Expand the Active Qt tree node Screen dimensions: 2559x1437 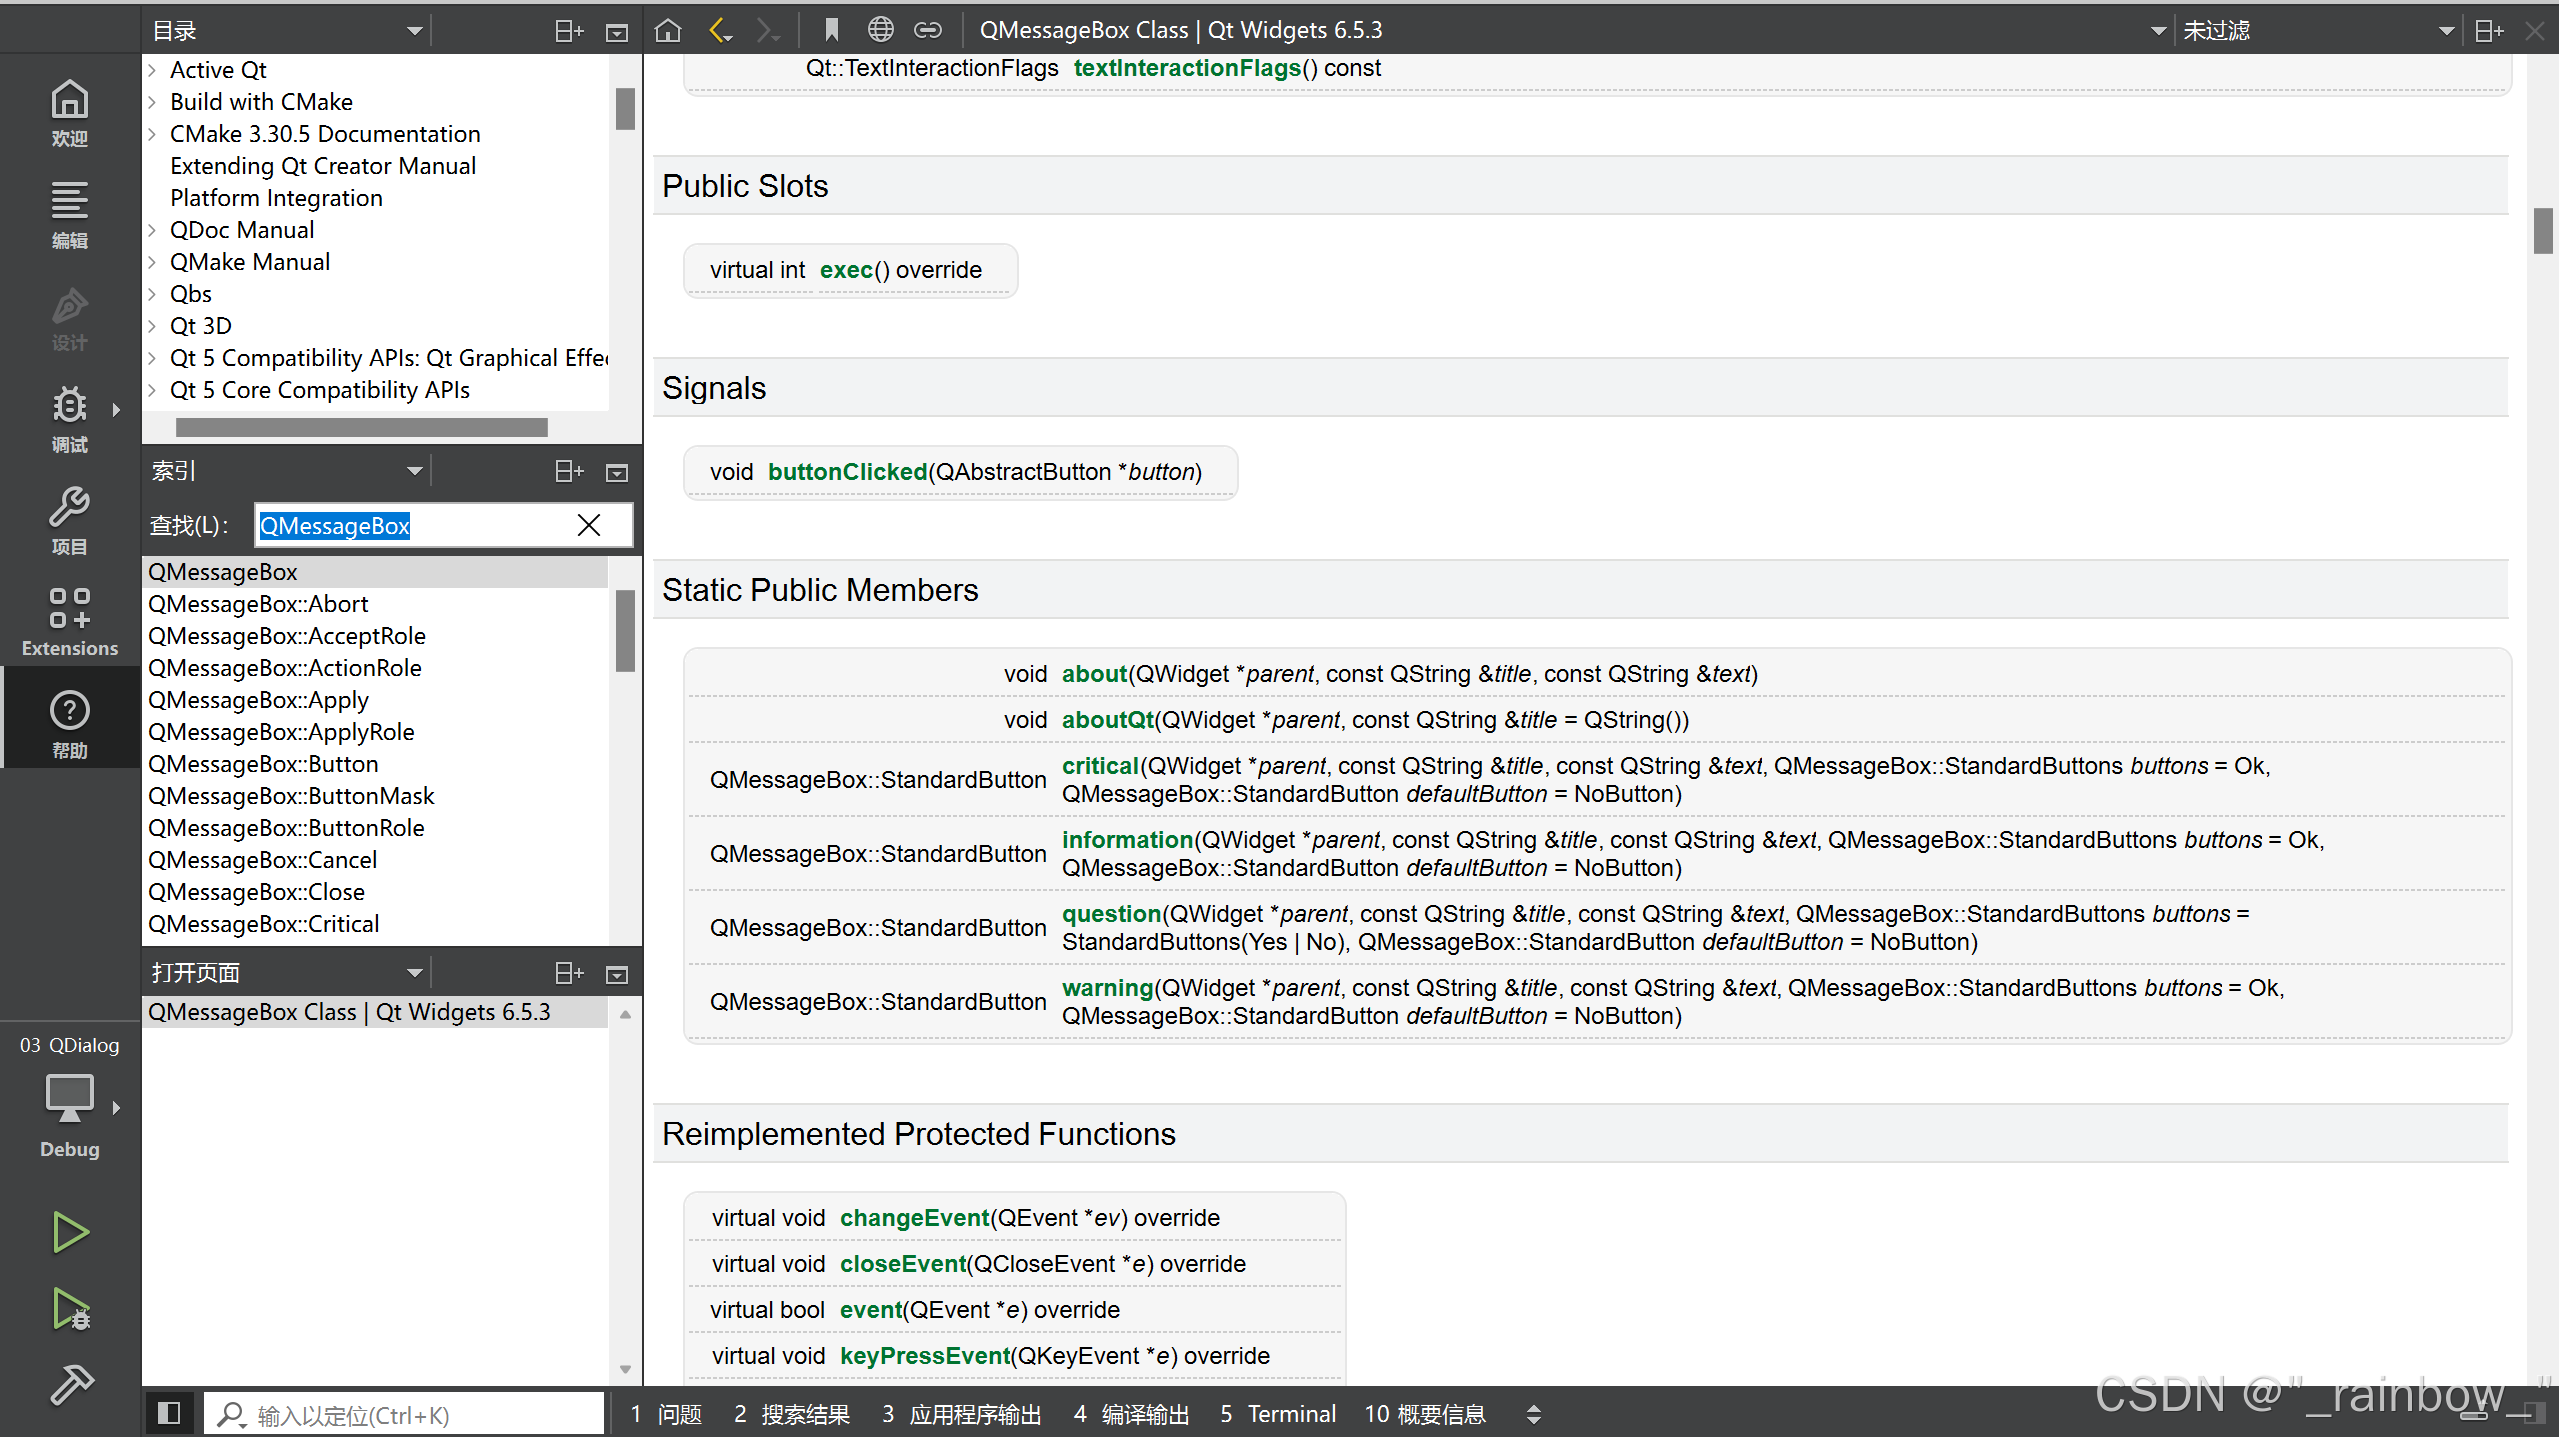[x=153, y=70]
